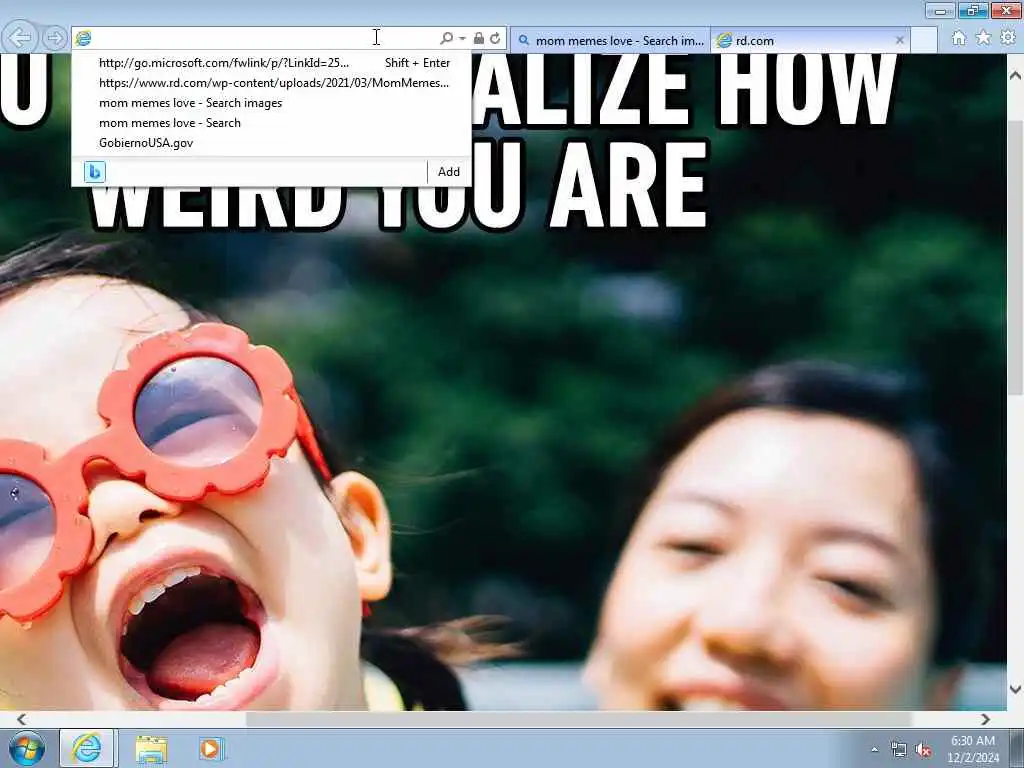Go to Home page via house icon
This screenshot has width=1024, height=768.
pos(959,38)
